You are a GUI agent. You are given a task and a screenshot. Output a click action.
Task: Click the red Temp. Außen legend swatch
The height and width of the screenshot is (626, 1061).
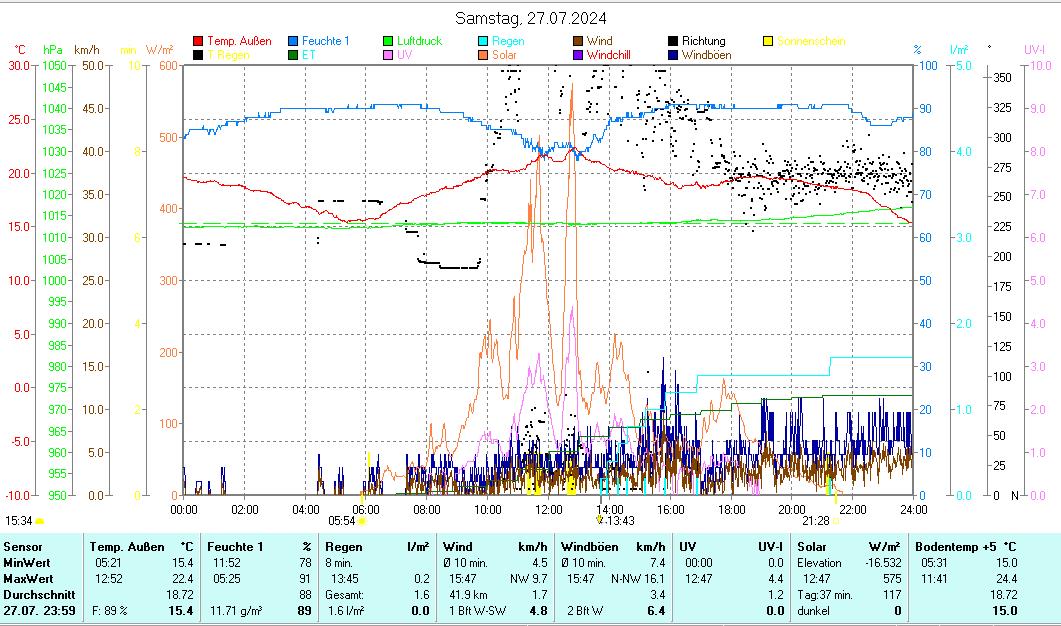coord(198,41)
